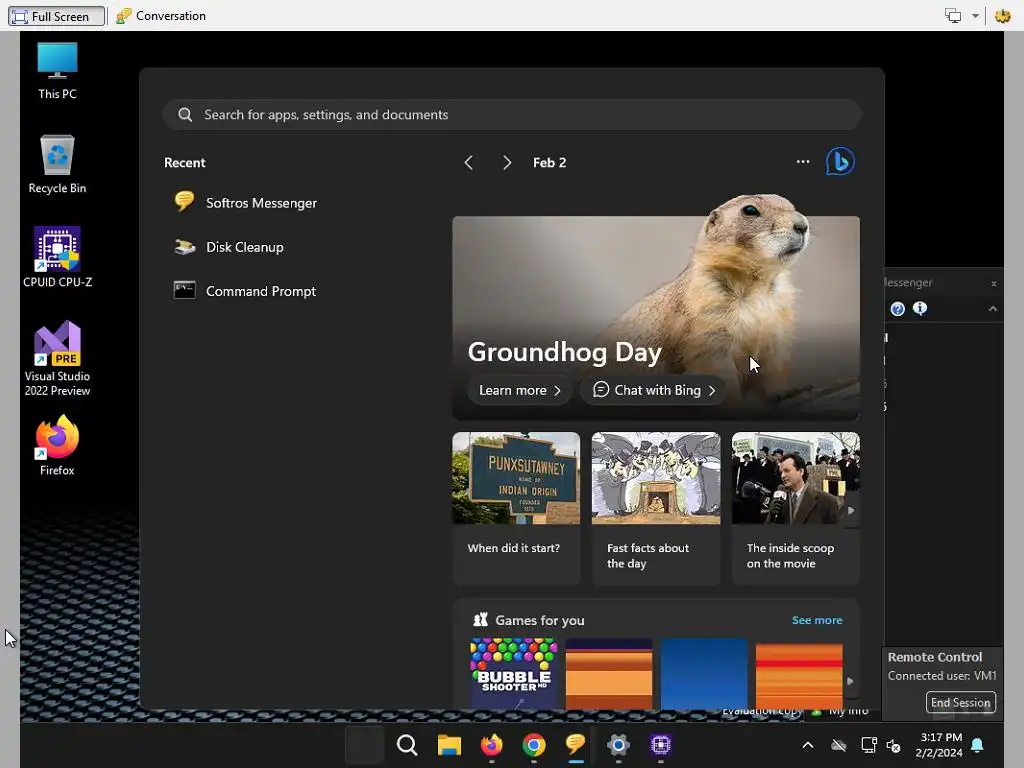This screenshot has width=1024, height=768.
Task: Open Command Prompt from Recent
Action: [x=245, y=291]
